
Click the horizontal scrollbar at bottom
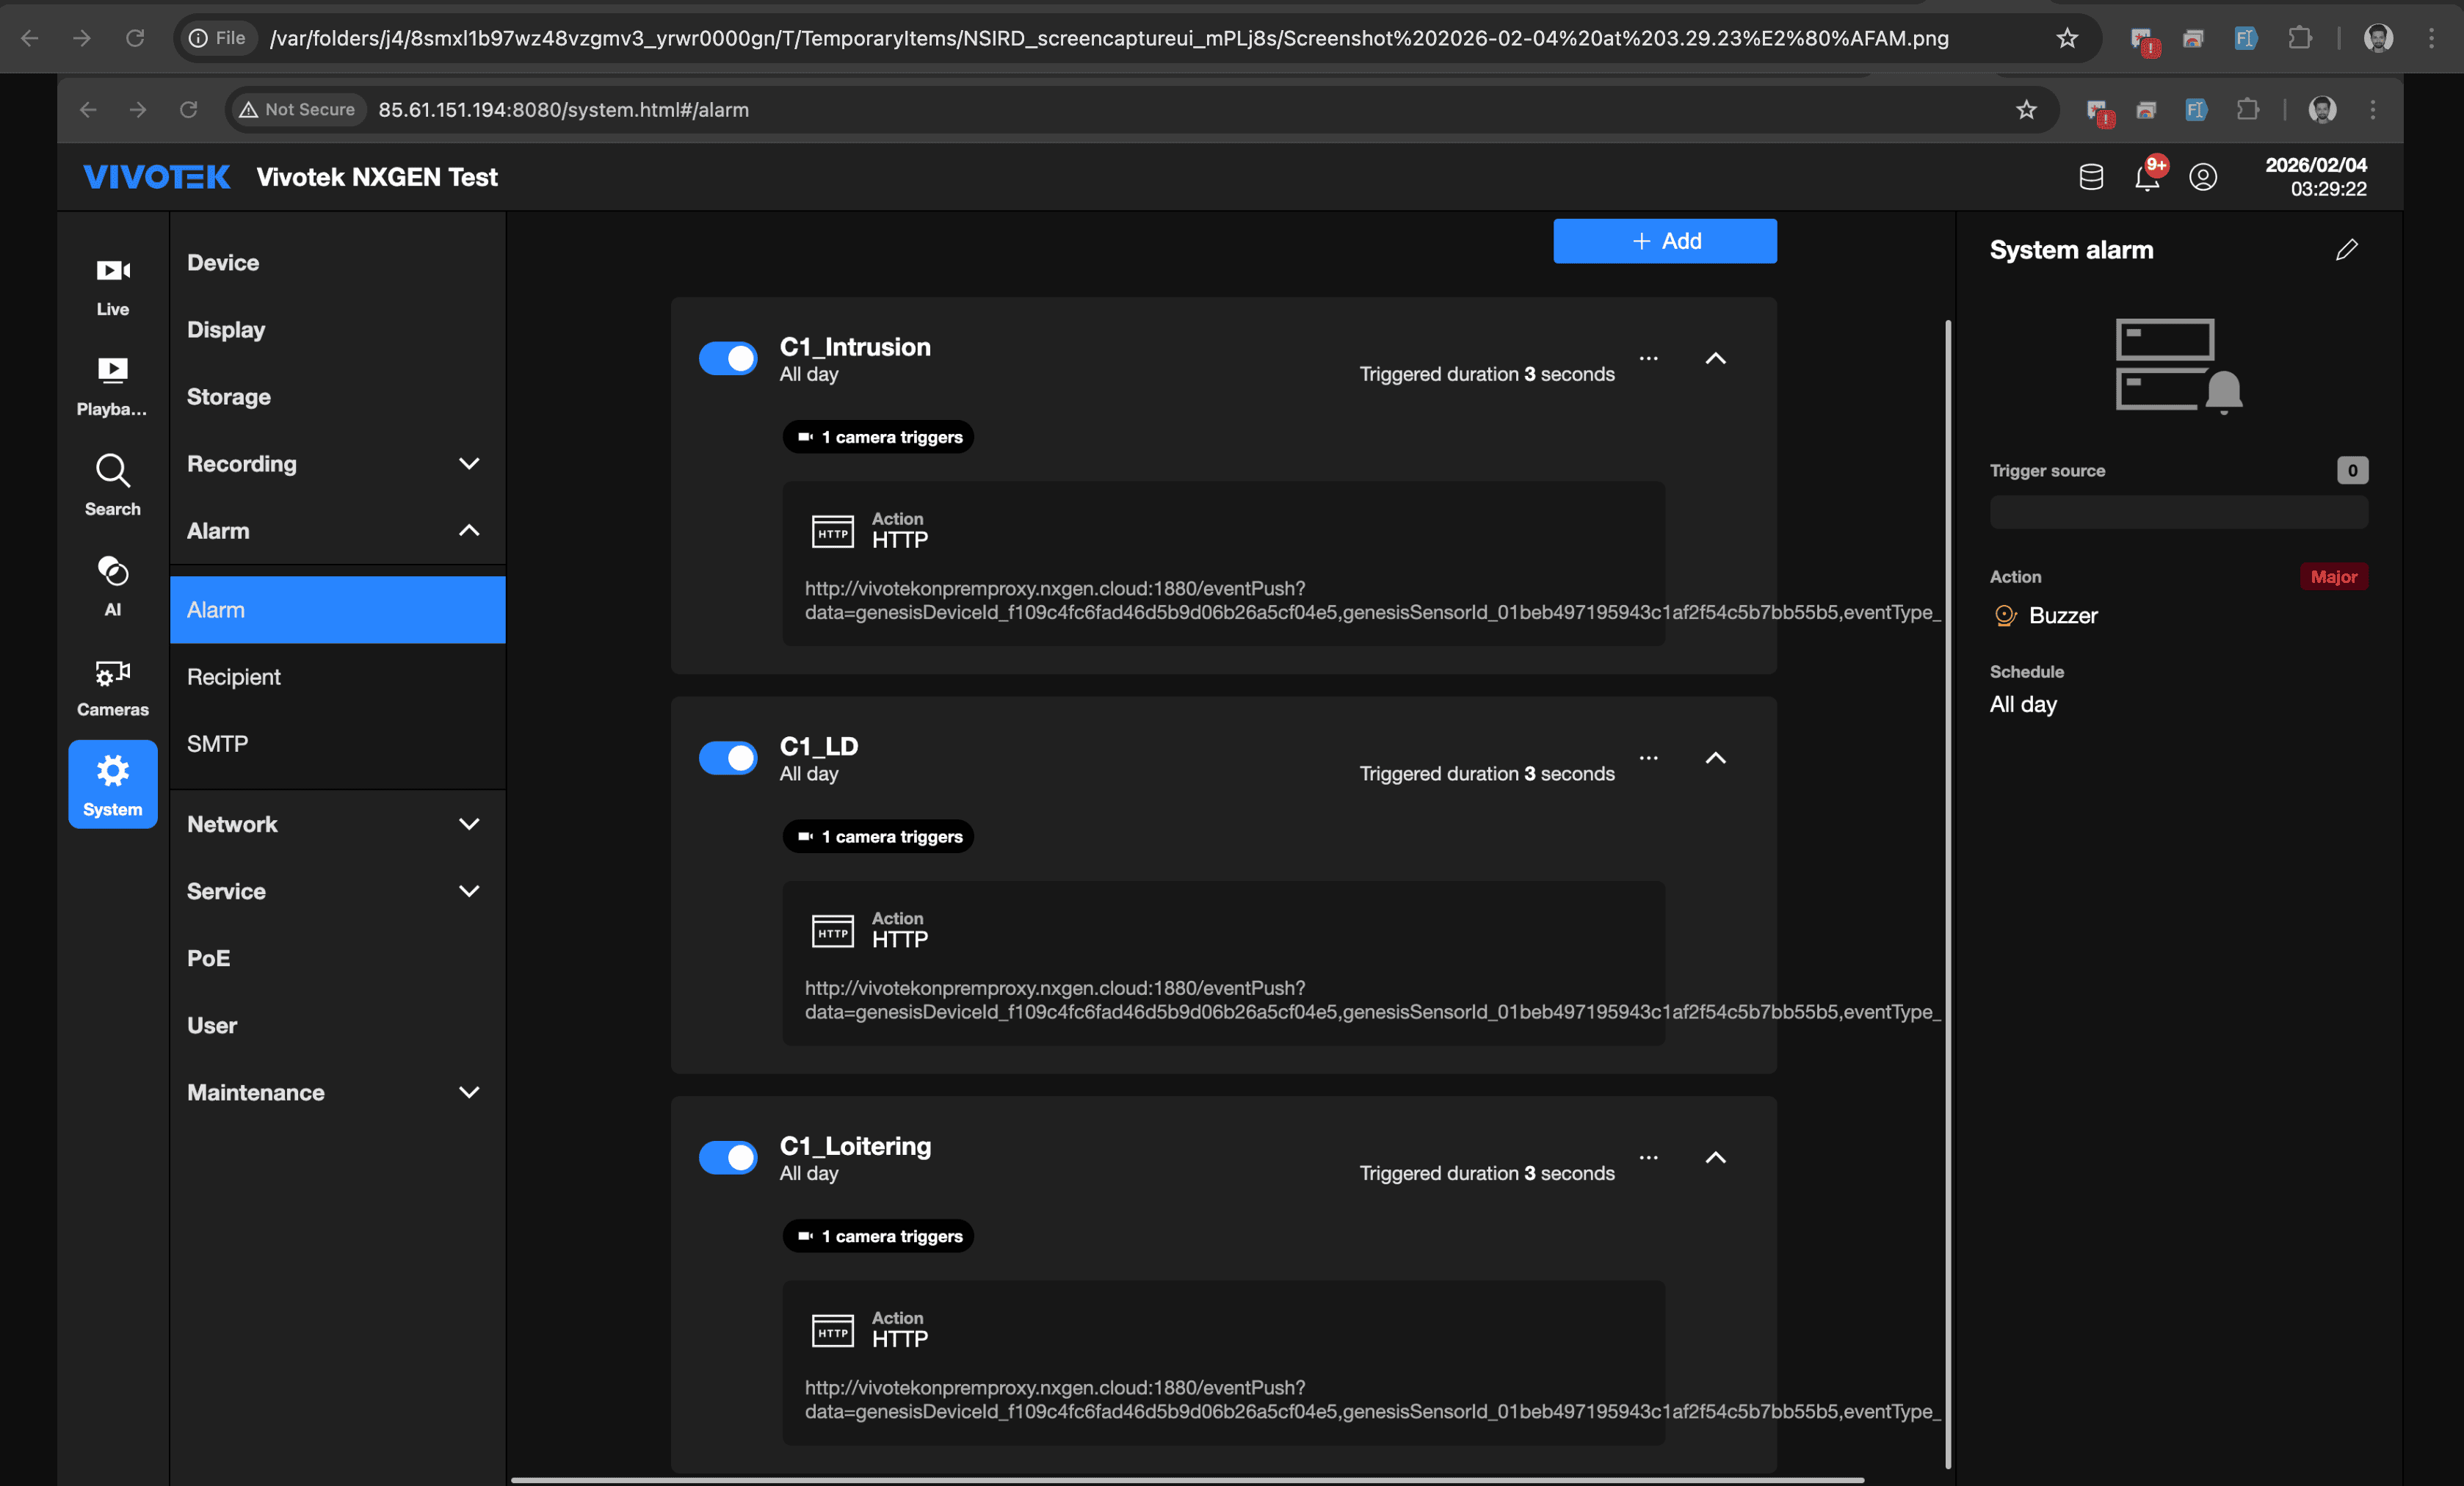[x=1187, y=1480]
